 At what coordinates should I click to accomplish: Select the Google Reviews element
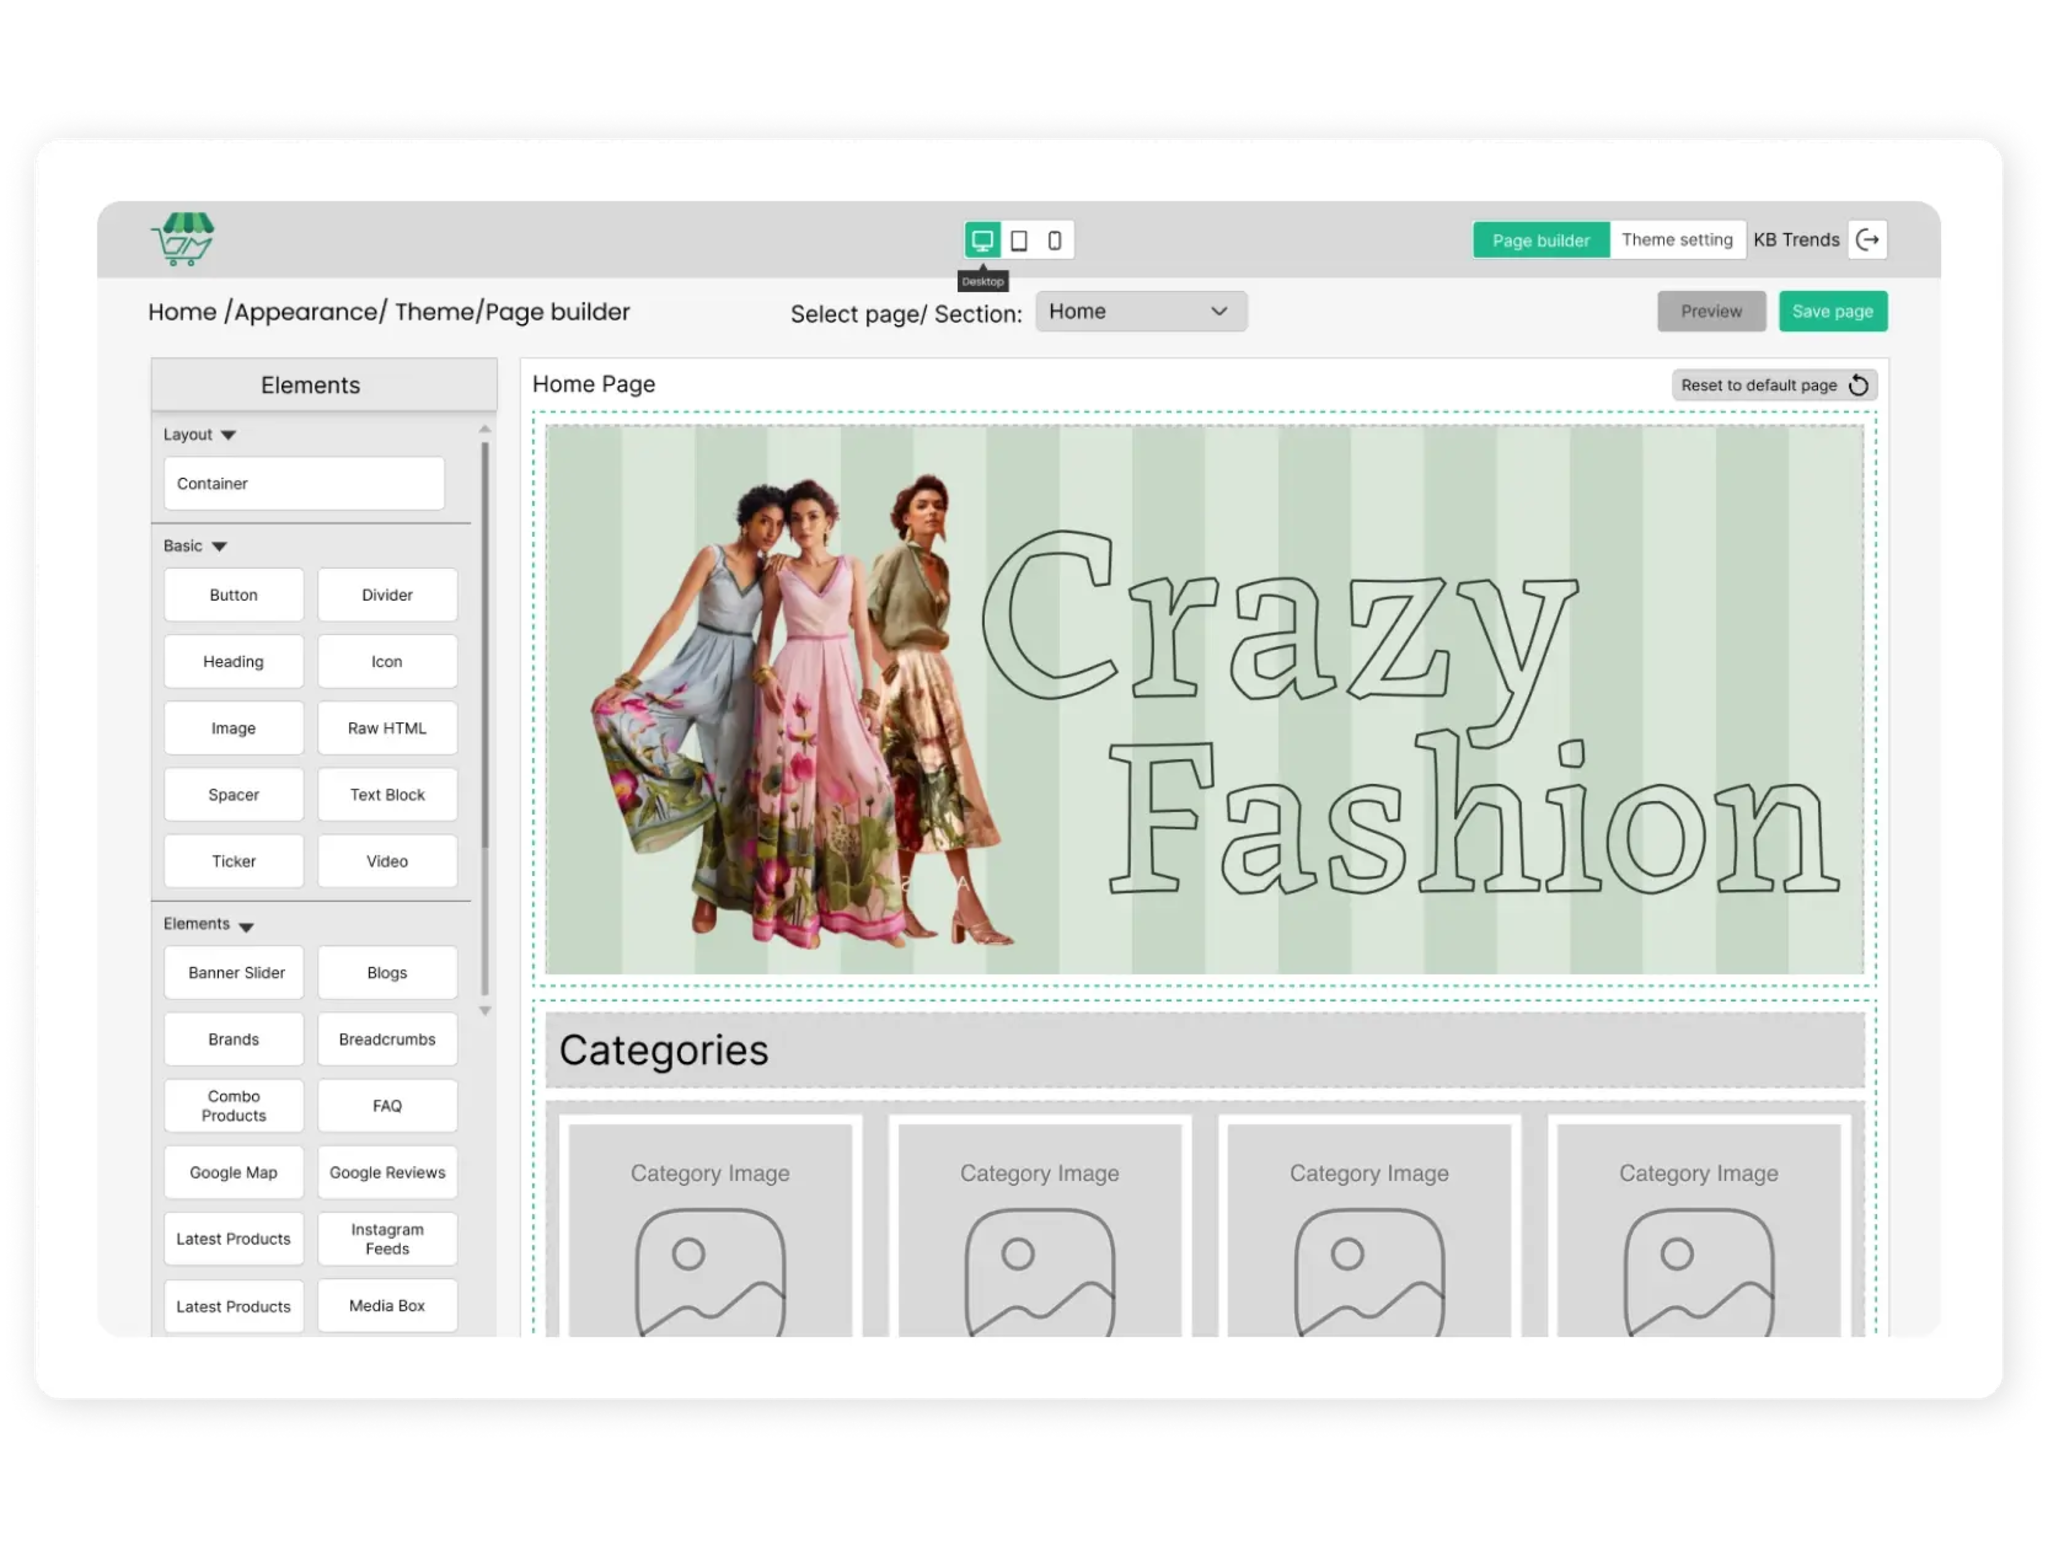tap(387, 1173)
